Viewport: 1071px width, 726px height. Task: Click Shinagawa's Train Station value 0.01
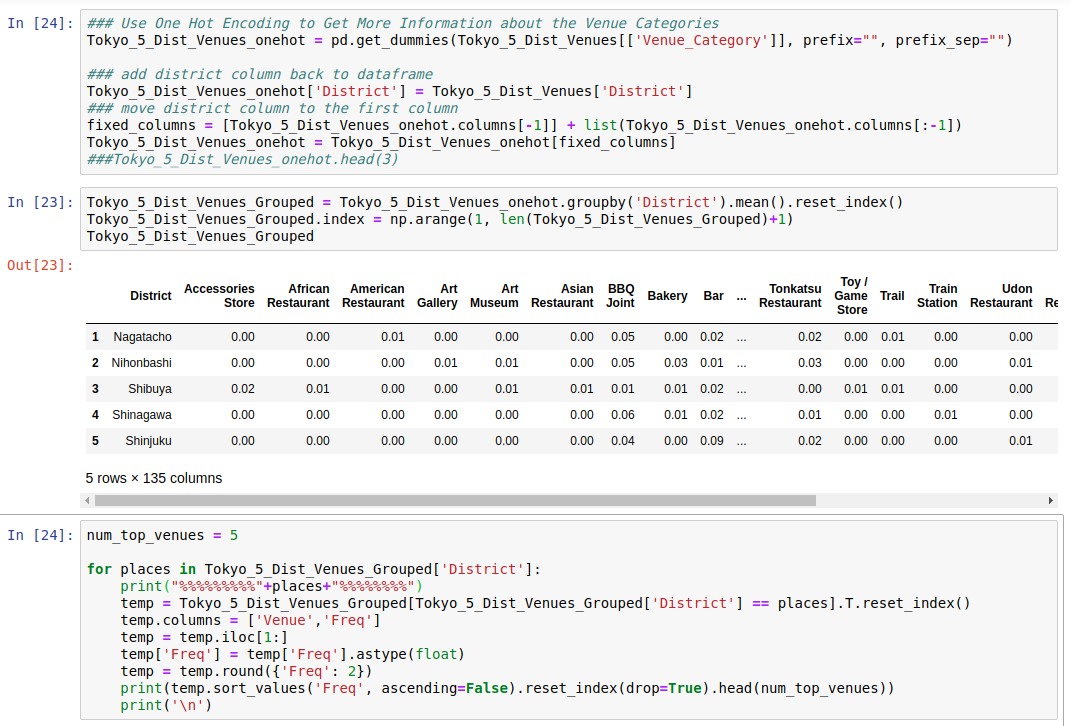click(945, 415)
